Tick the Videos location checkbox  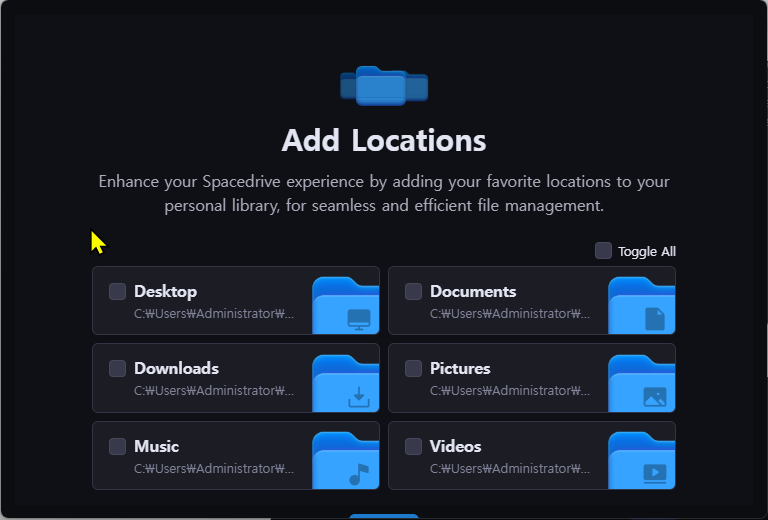413,446
